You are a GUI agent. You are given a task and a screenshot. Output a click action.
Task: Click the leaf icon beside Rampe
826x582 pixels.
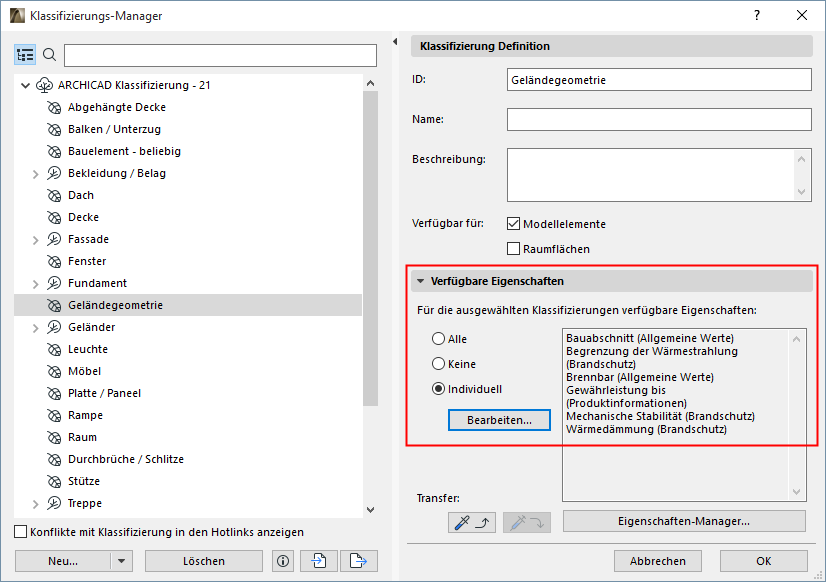pos(54,416)
